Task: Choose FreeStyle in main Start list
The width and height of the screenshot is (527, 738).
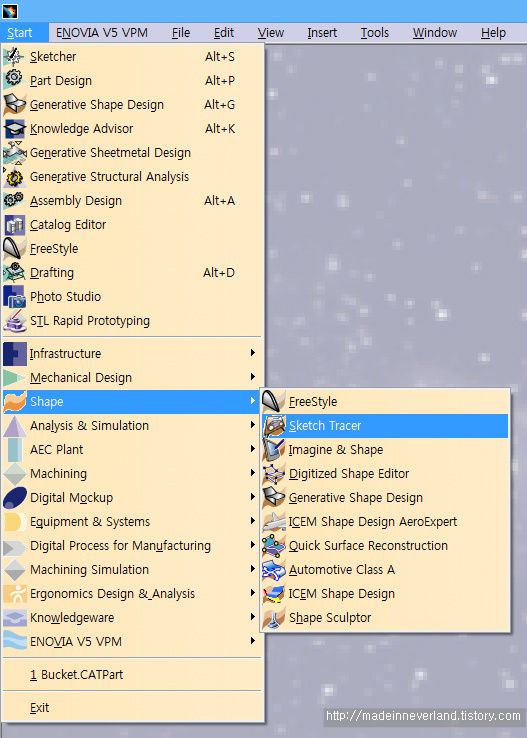Action: pyautogui.click(x=132, y=249)
